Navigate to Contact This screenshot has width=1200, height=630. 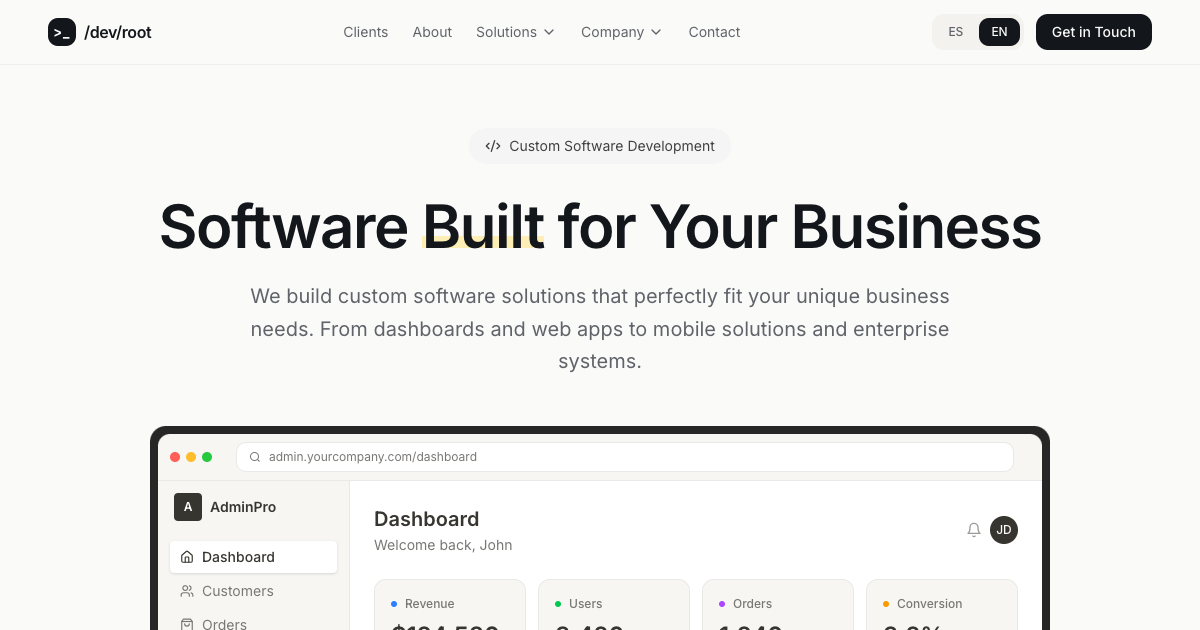(714, 32)
